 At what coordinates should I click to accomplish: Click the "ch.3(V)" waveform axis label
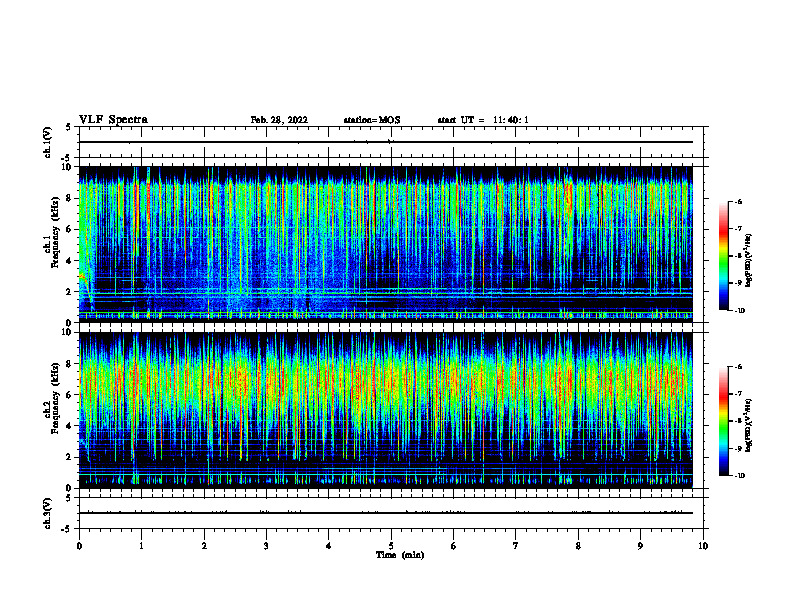coord(48,513)
